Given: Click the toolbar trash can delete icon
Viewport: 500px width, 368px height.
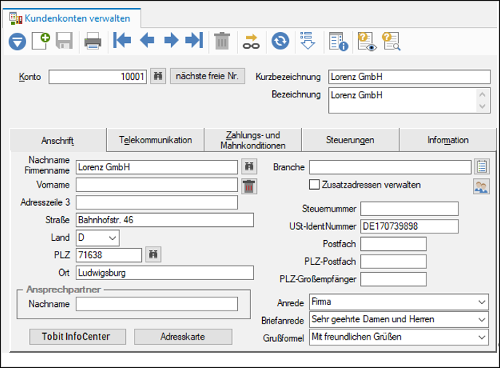Looking at the screenshot, I should tap(222, 41).
